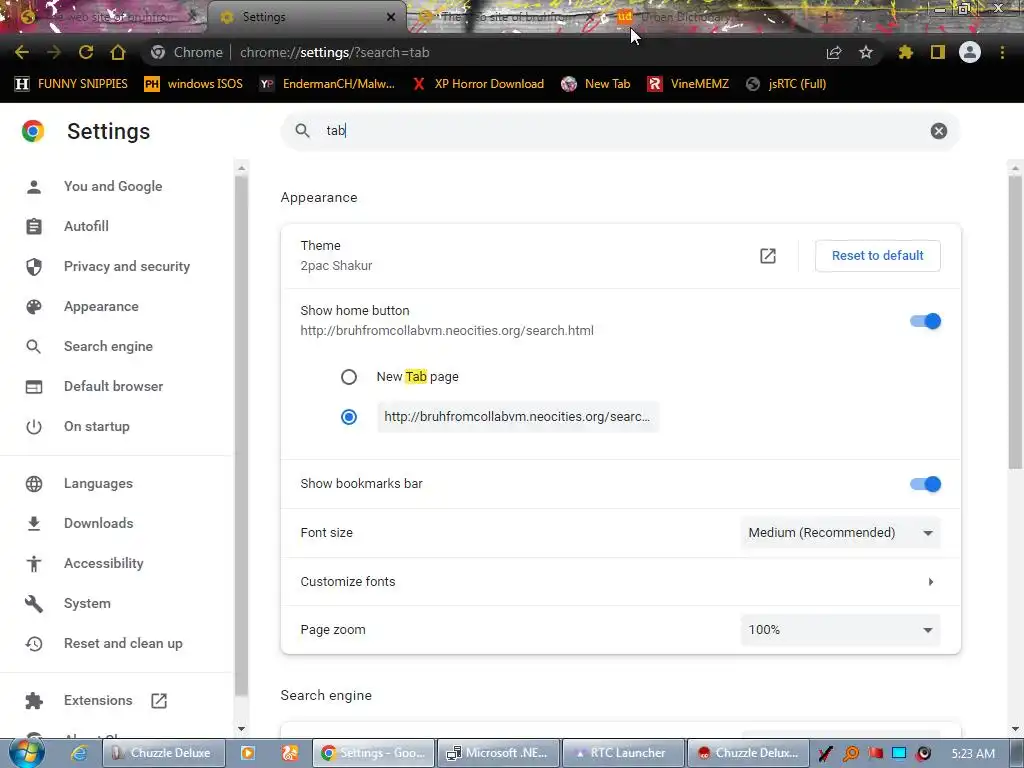Open Extensions page from sidebar
This screenshot has width=1024, height=768.
tap(98, 700)
